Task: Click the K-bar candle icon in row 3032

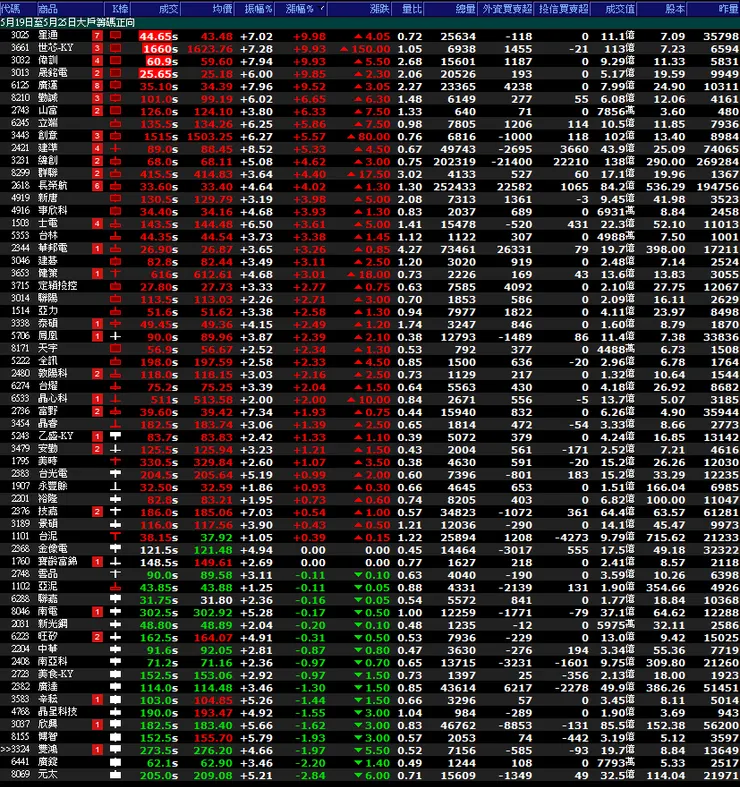Action: point(115,61)
